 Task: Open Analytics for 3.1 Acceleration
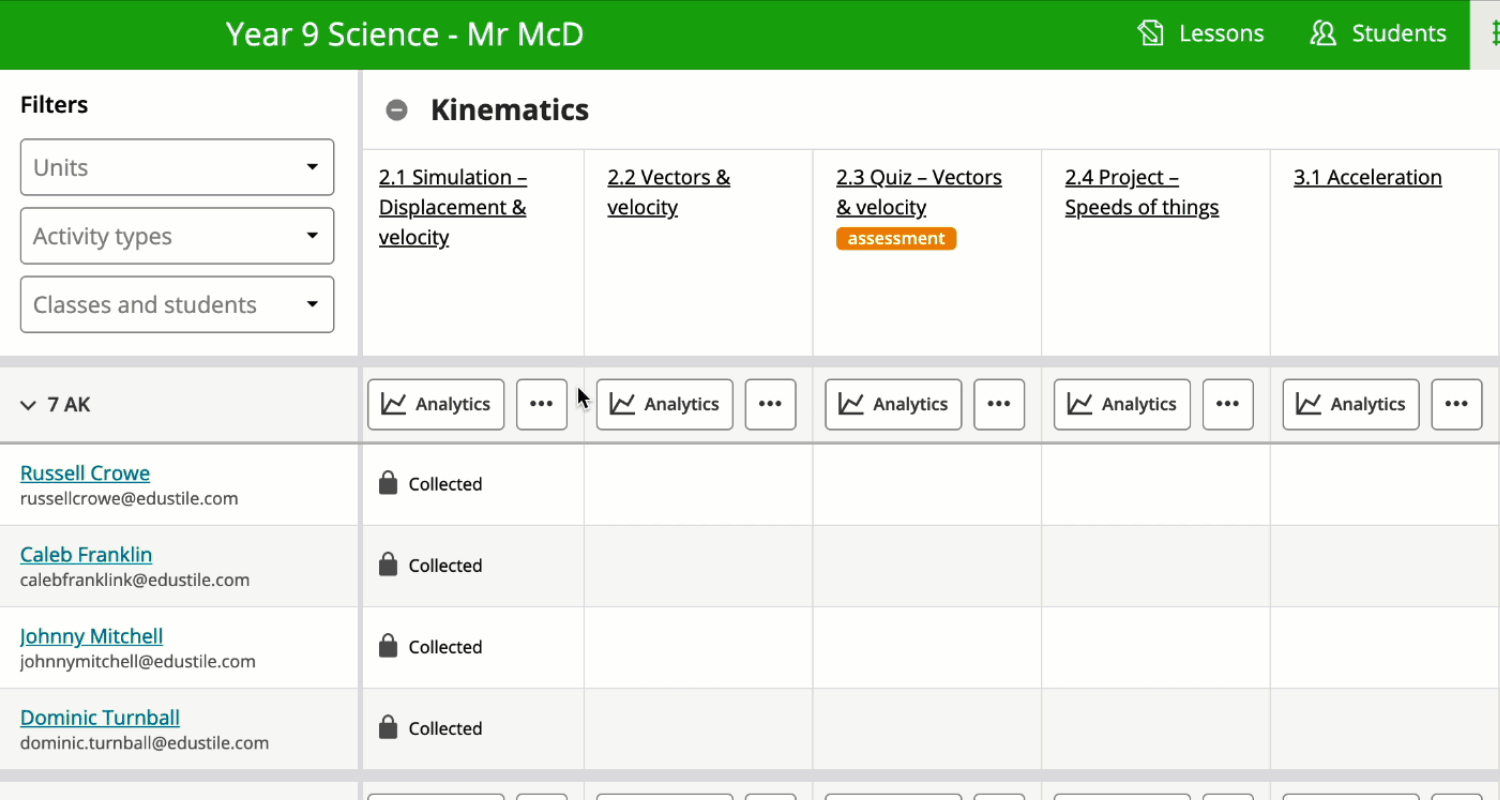[1352, 404]
